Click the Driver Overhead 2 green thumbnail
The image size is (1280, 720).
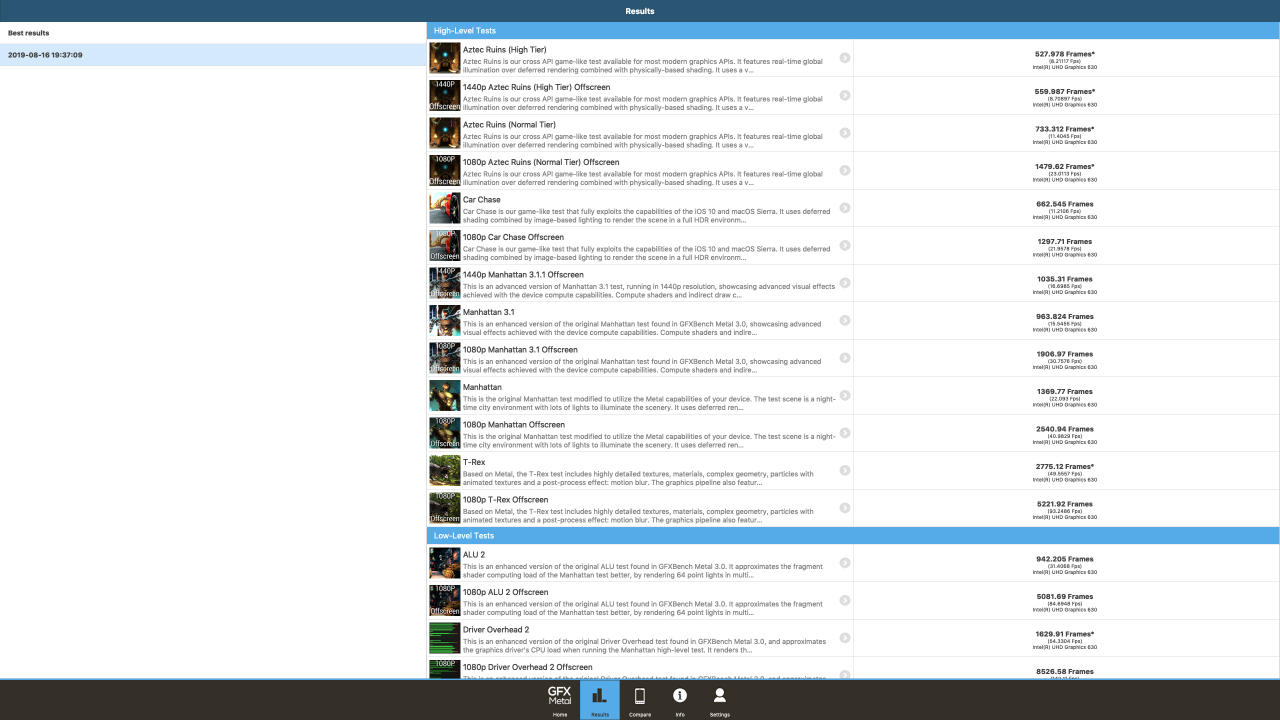coord(445,638)
